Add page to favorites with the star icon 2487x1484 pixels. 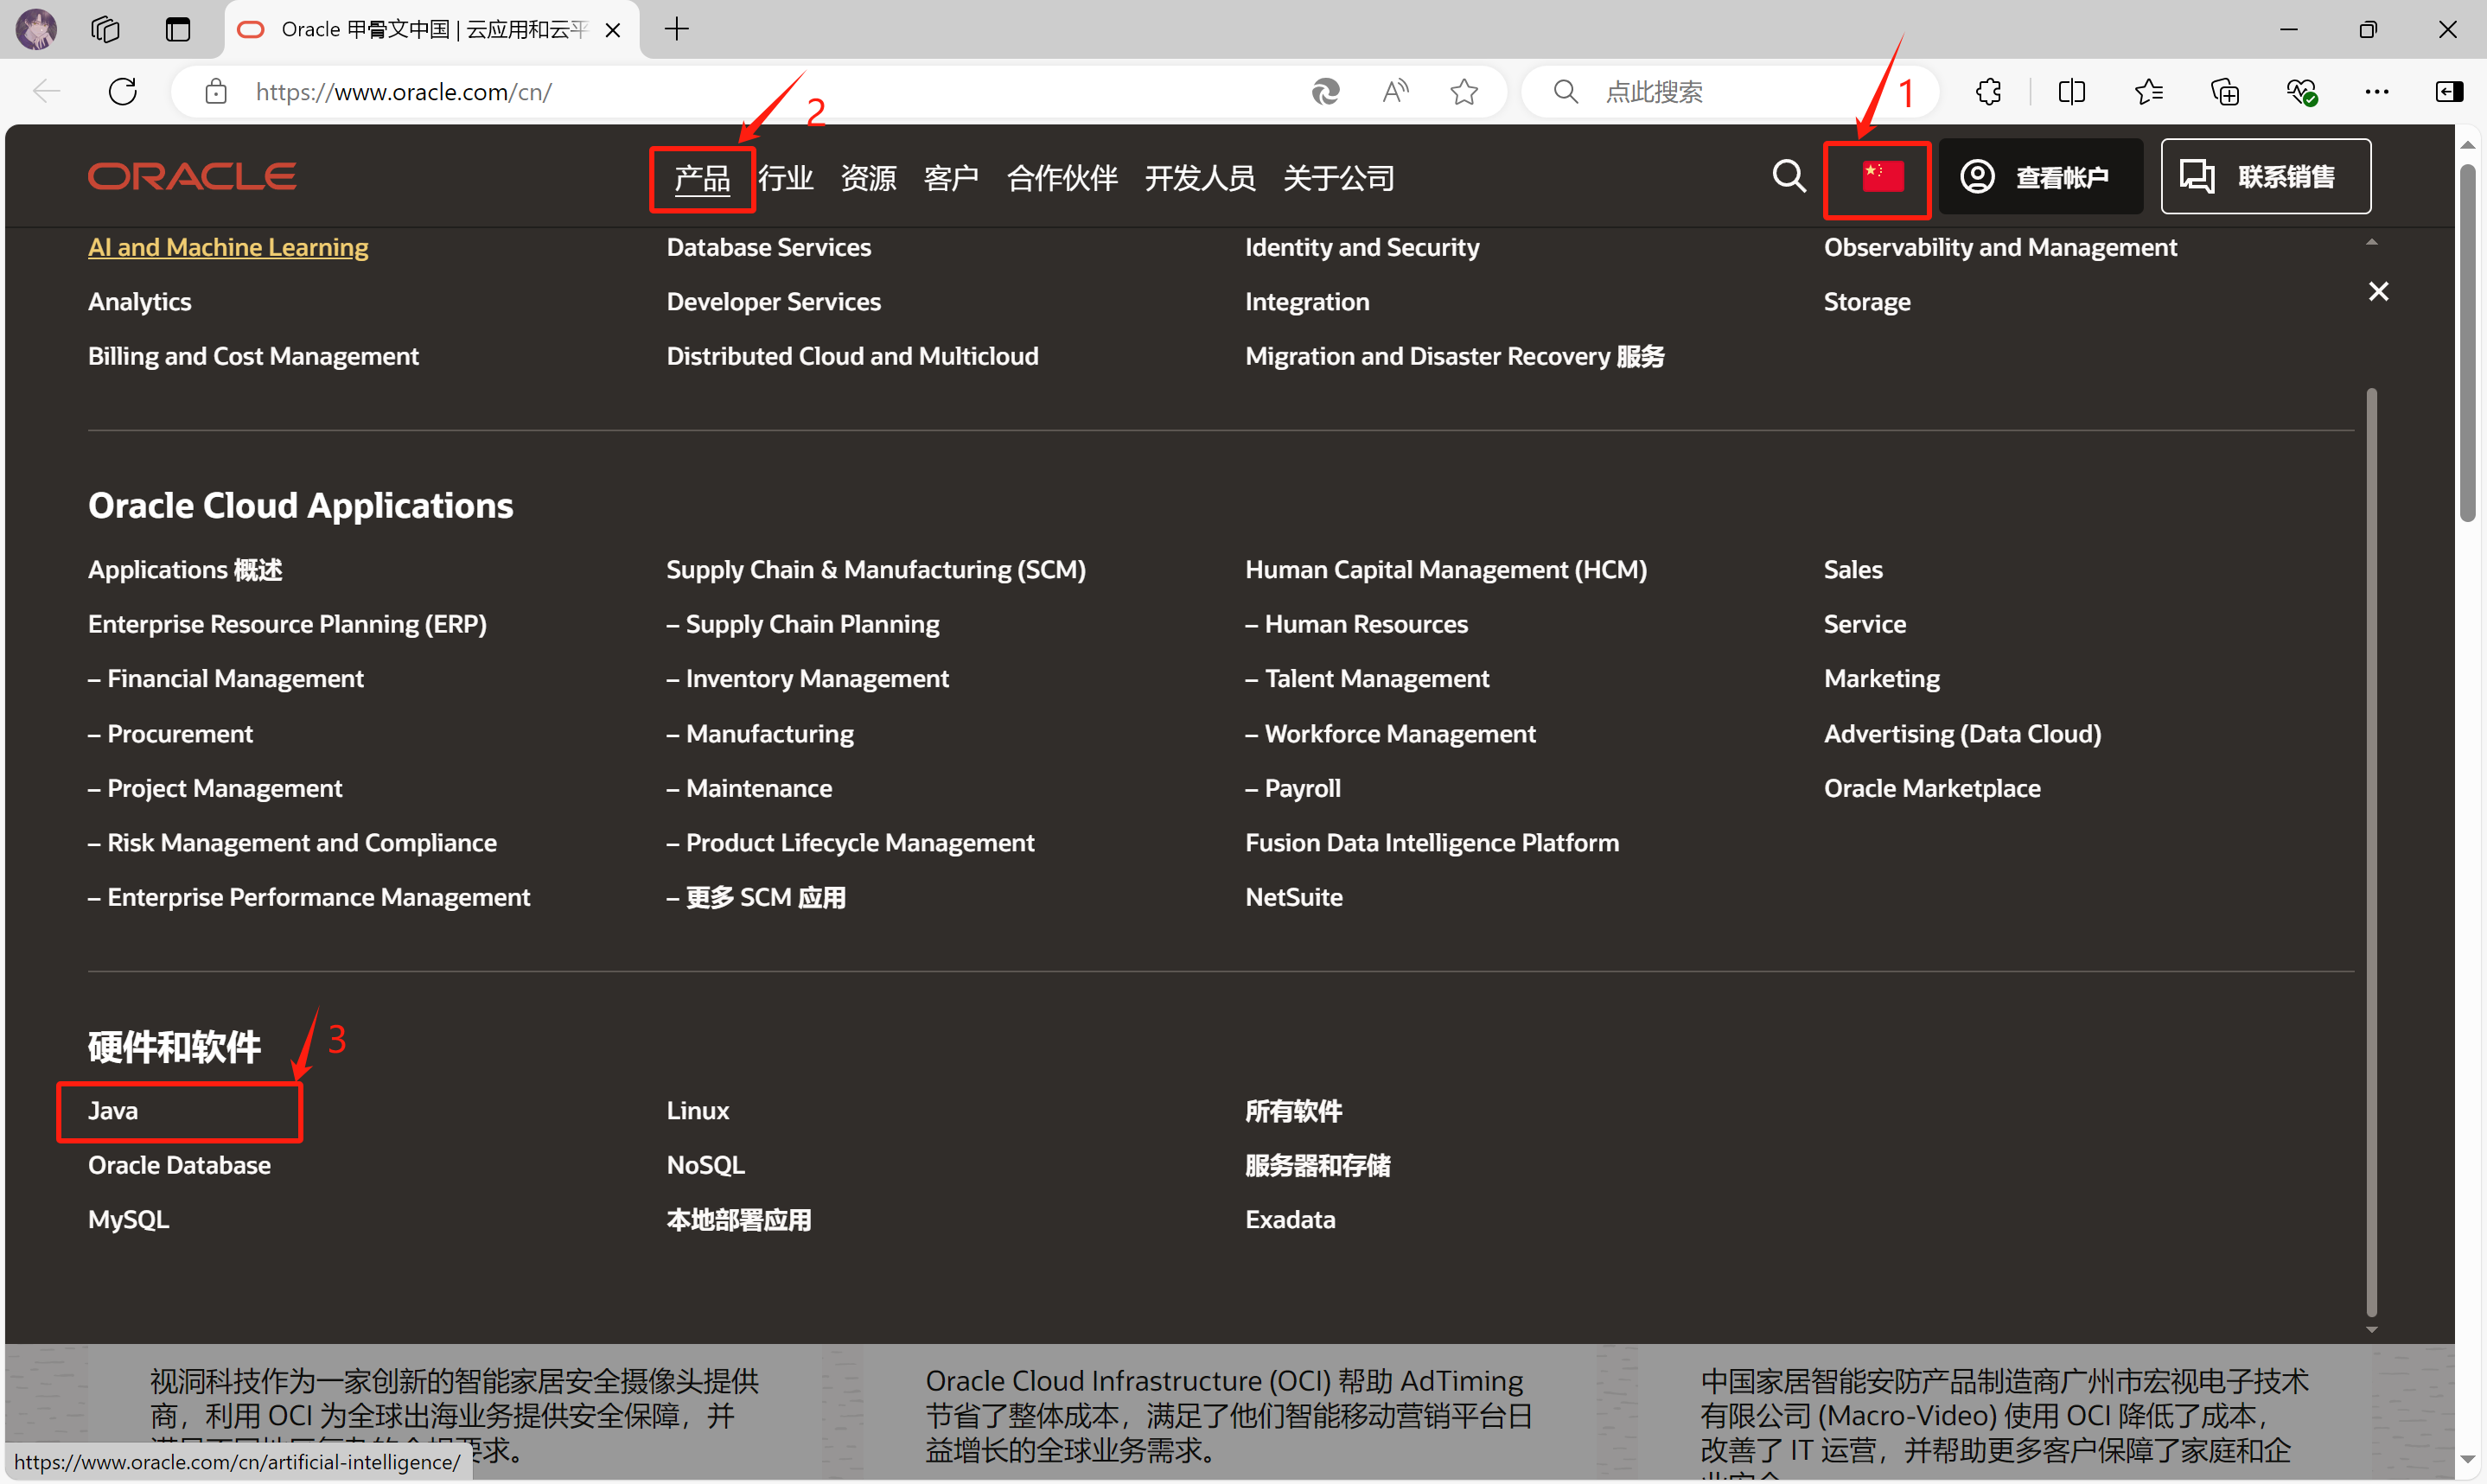click(1464, 92)
